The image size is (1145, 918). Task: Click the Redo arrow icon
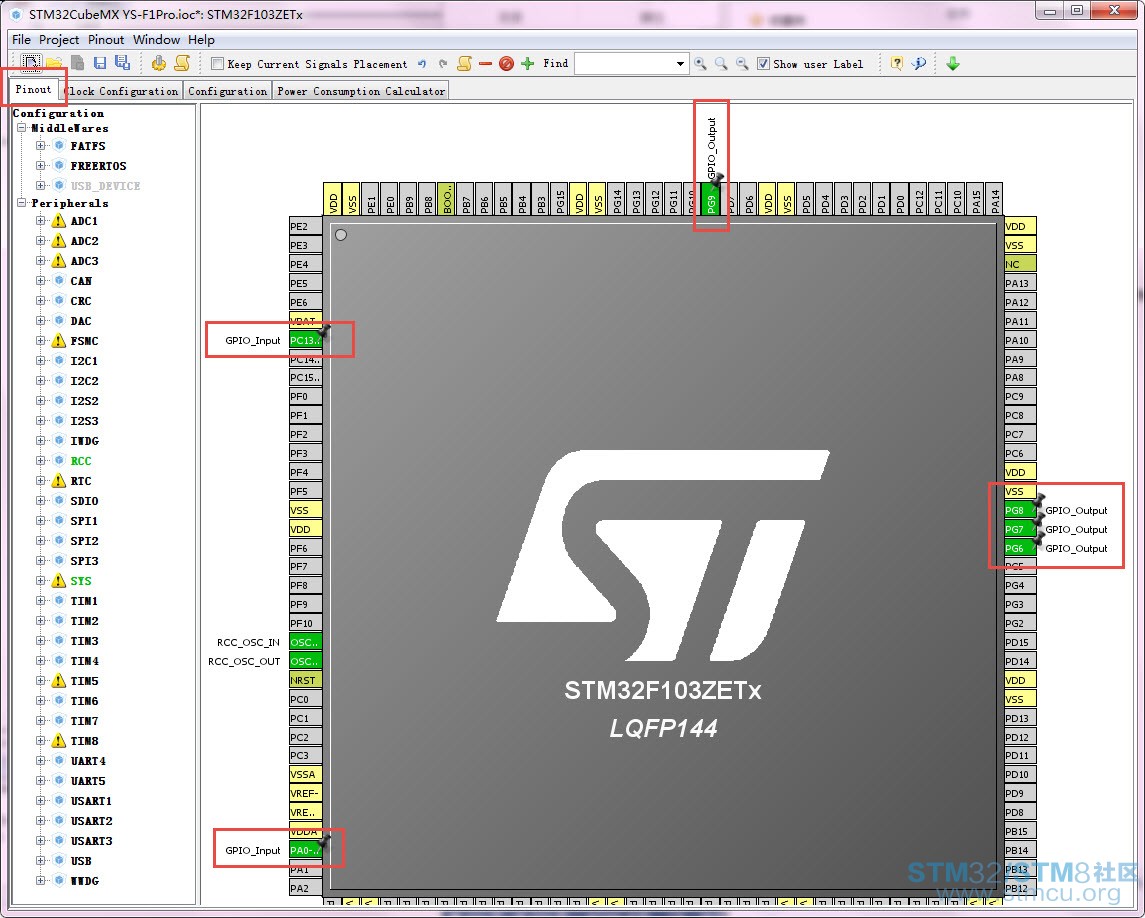click(x=443, y=64)
